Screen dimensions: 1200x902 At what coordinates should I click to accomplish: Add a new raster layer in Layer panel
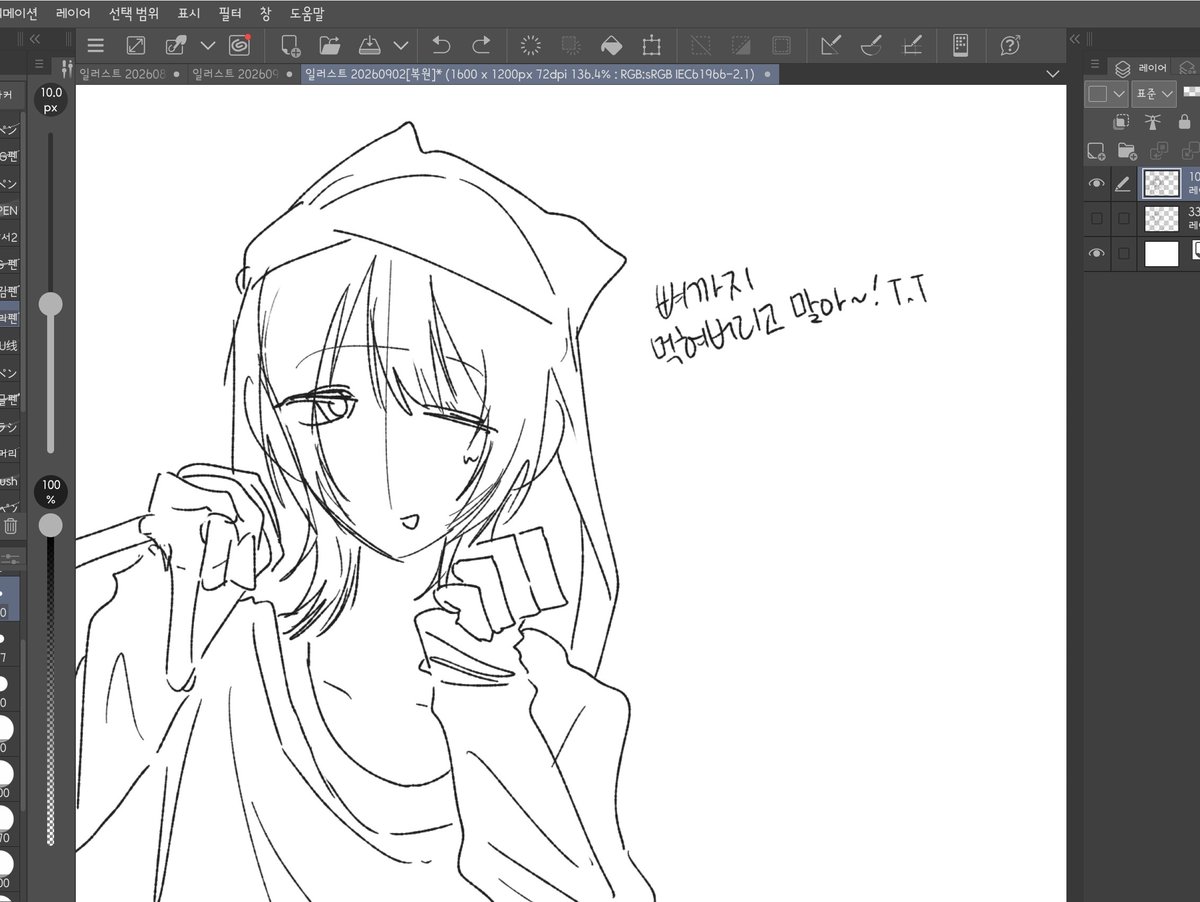(1096, 151)
